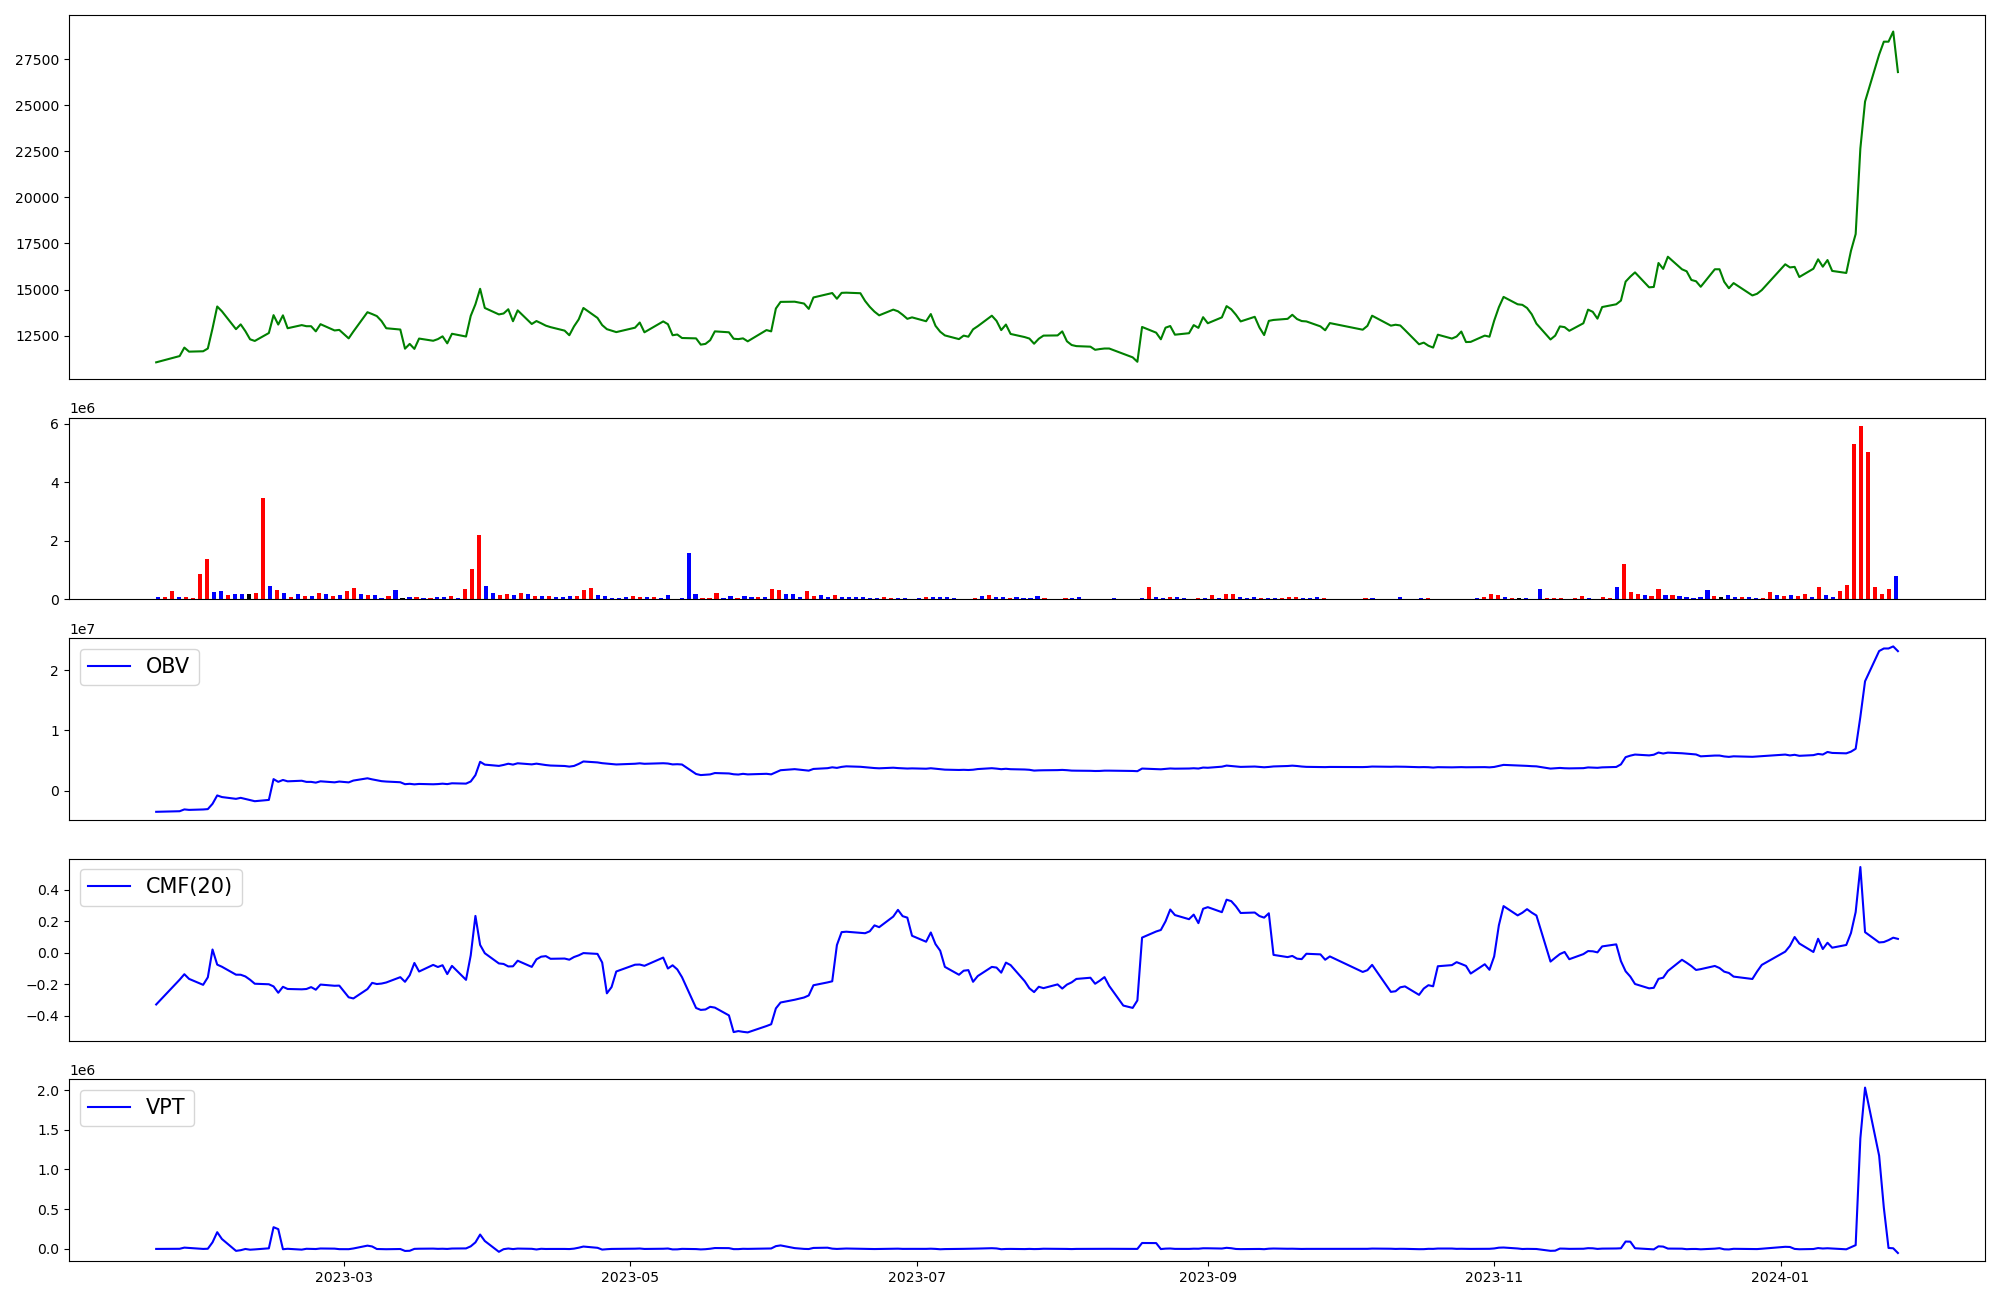This screenshot has width=2000, height=1300.
Task: Select the 2023-07 x-axis date label
Action: click(x=917, y=1277)
